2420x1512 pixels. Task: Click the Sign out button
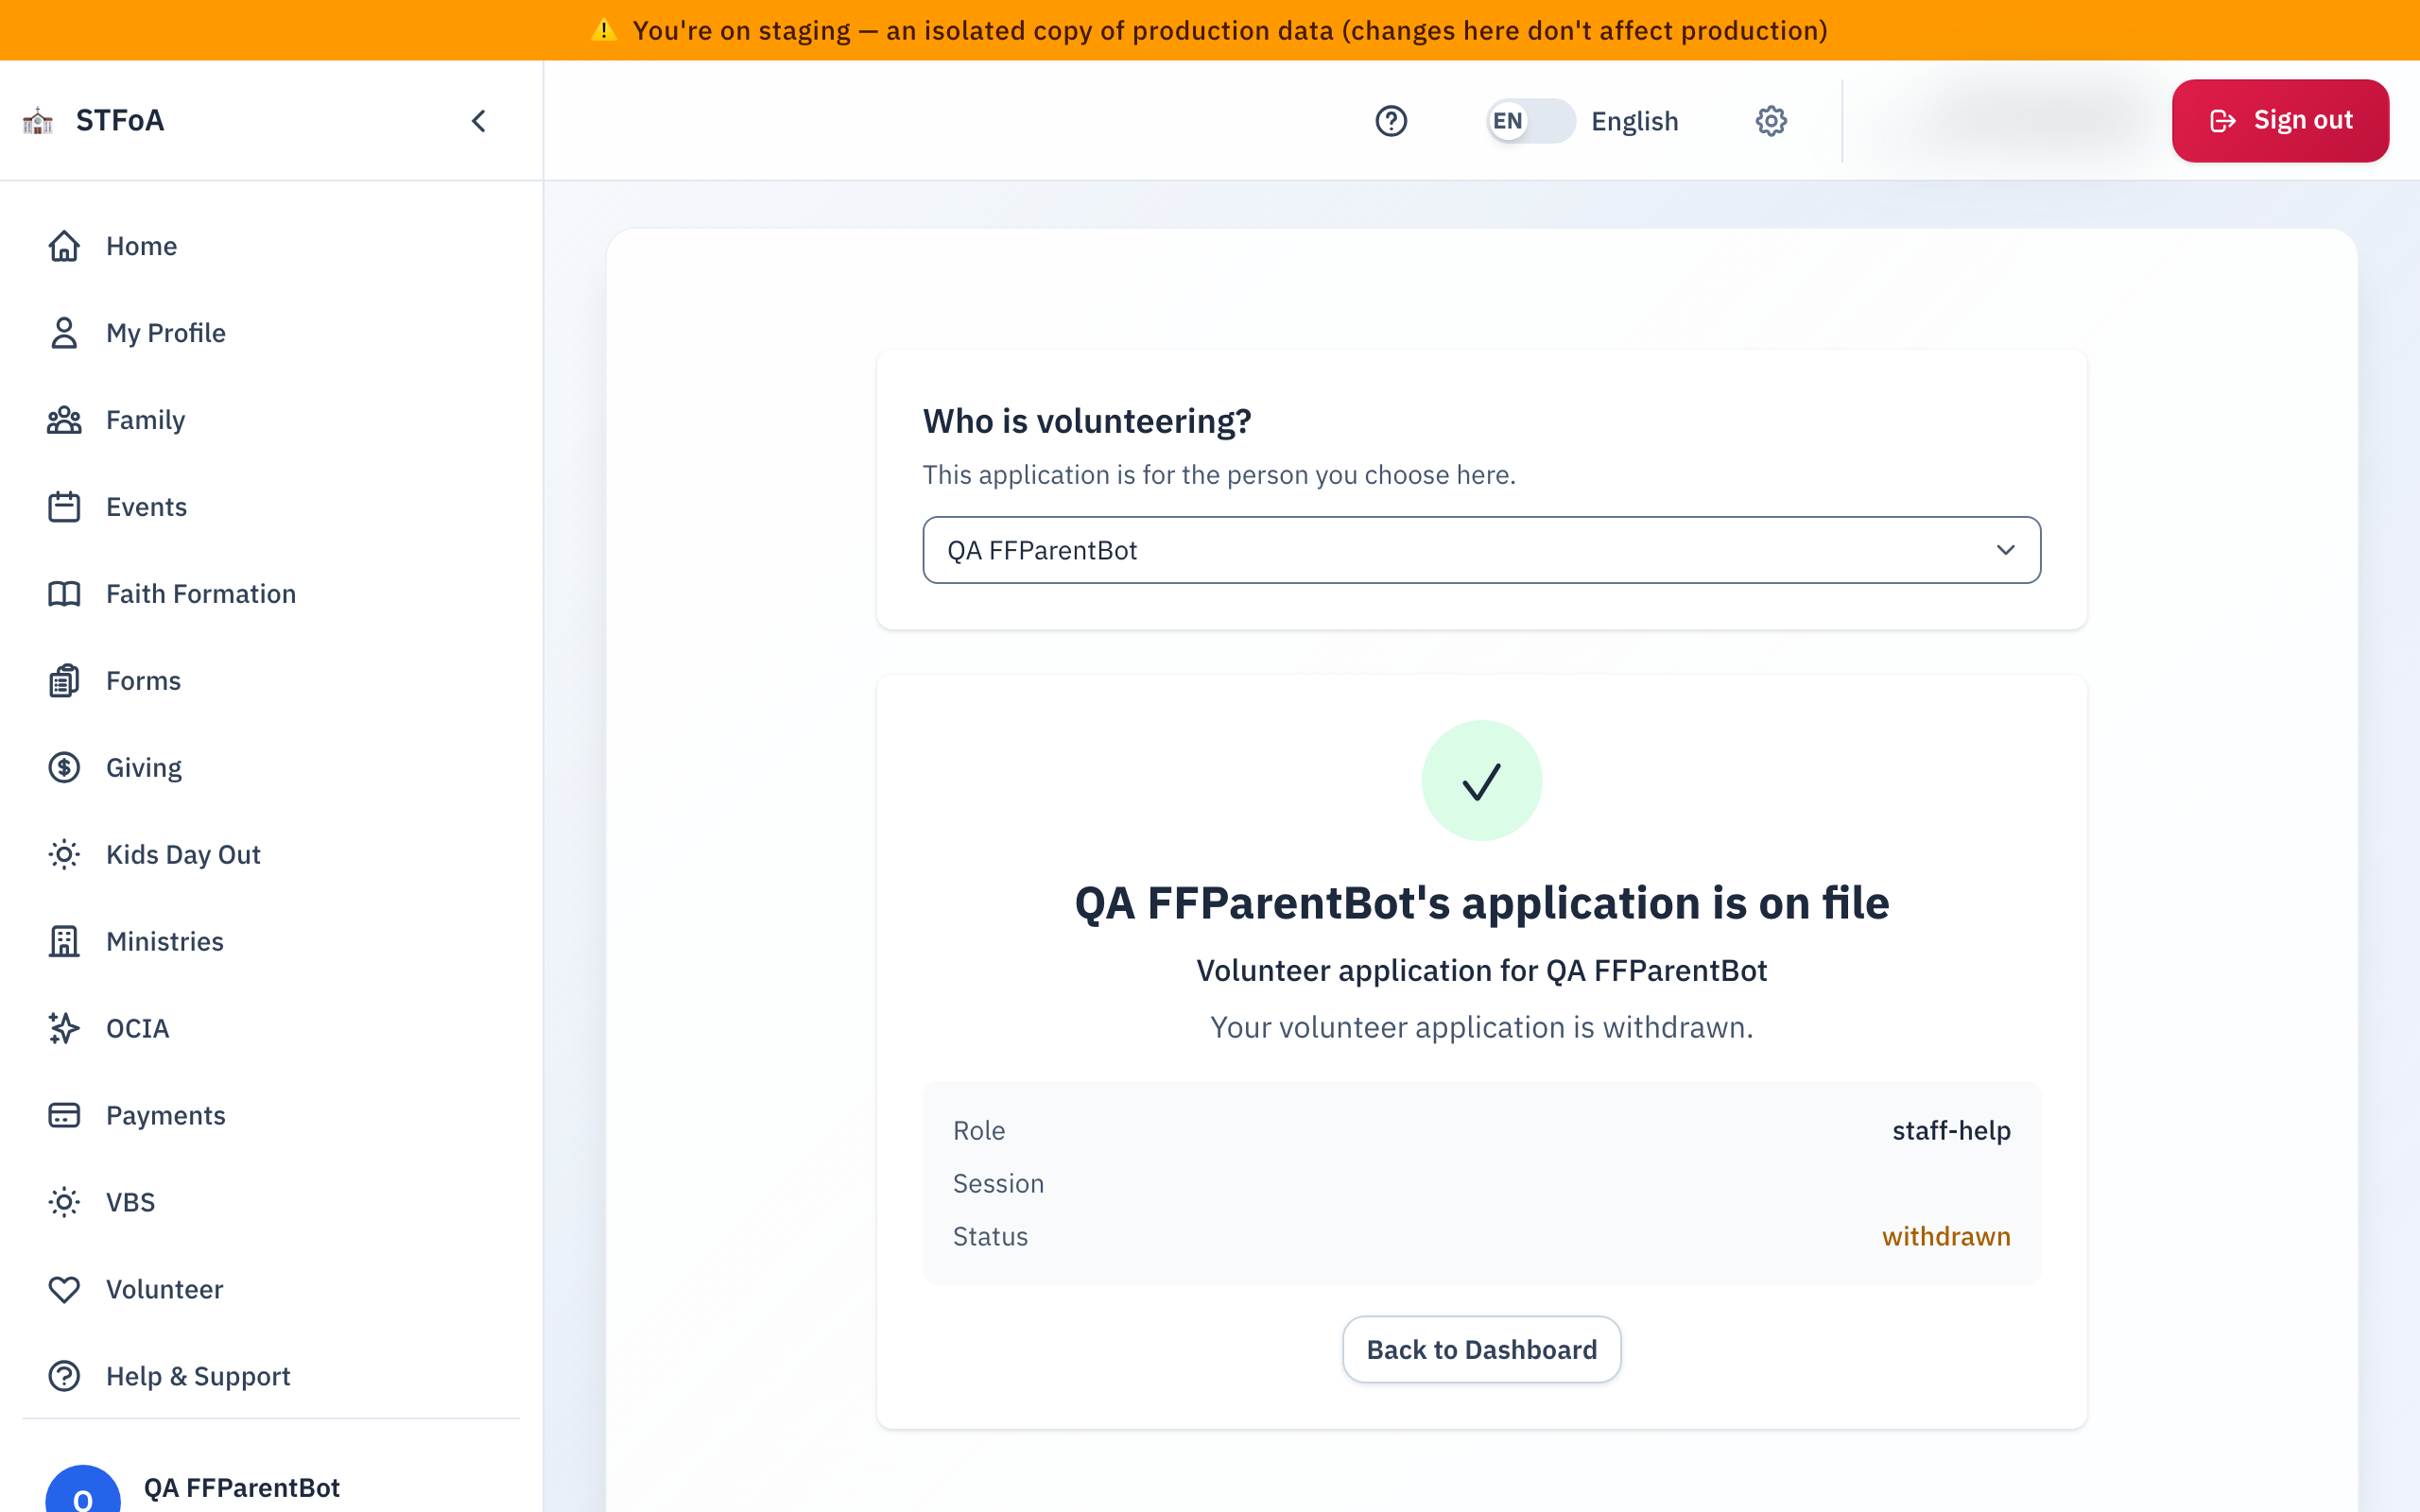click(2280, 121)
